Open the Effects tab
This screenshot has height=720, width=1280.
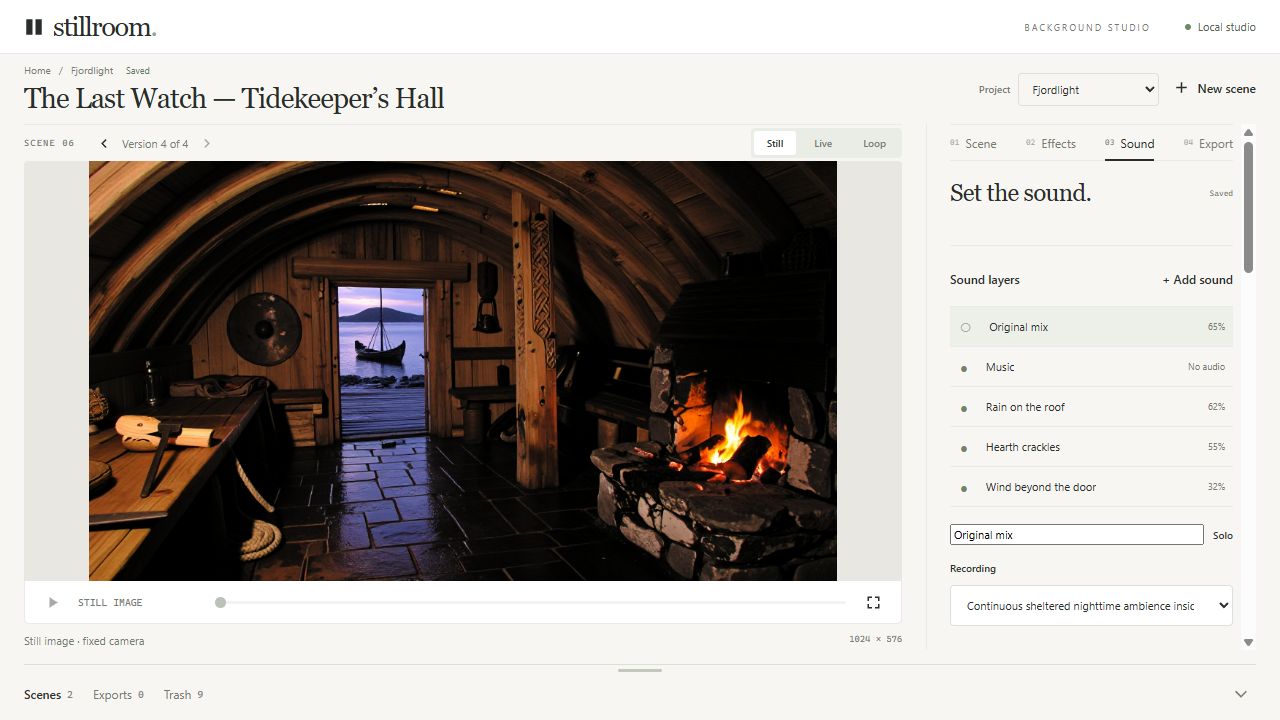coord(1051,144)
